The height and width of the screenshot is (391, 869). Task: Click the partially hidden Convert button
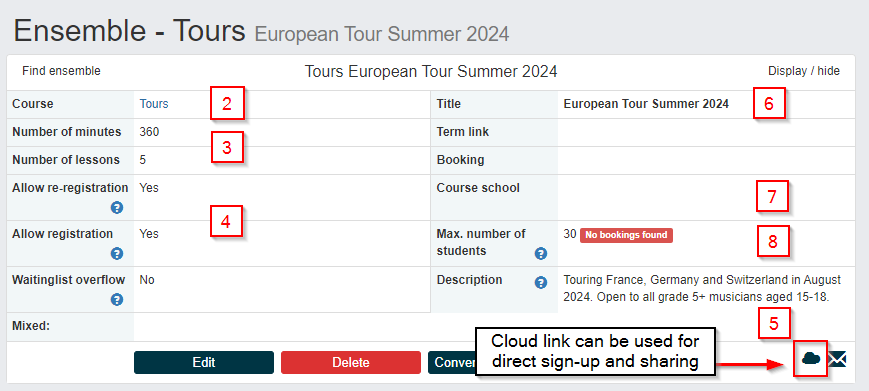click(x=452, y=363)
